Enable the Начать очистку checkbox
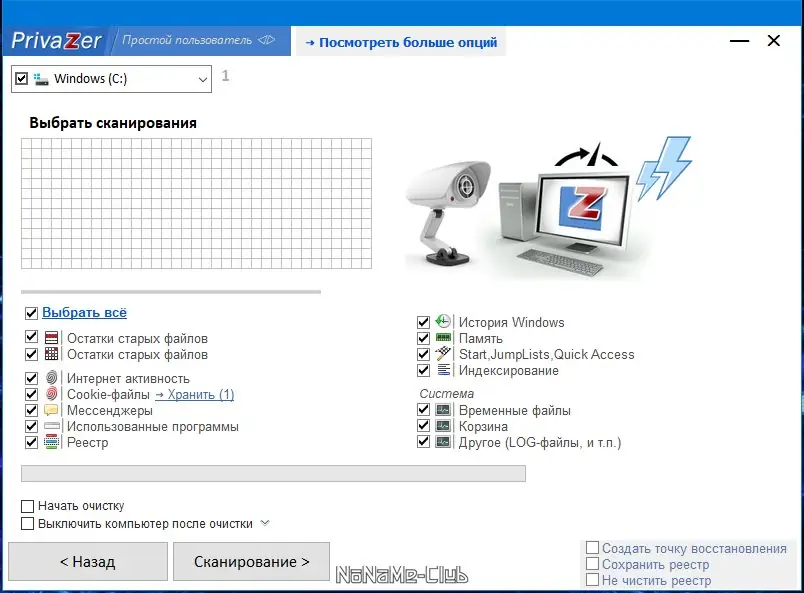The width and height of the screenshot is (804, 593). pyautogui.click(x=27, y=506)
